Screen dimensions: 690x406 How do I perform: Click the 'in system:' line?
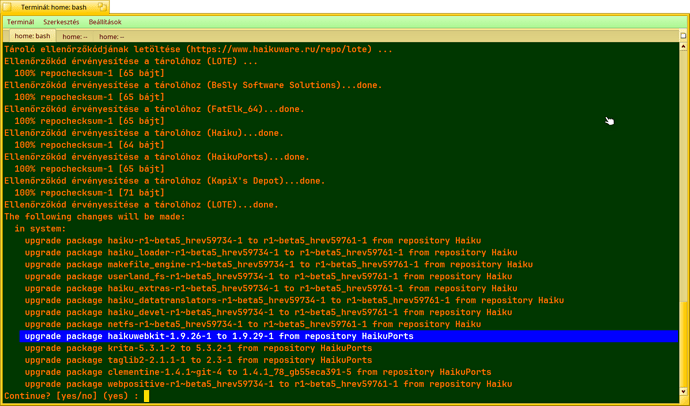click(x=40, y=229)
